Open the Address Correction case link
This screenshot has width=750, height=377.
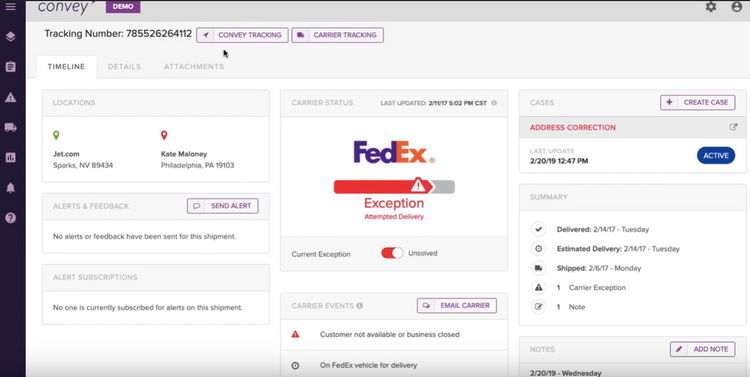(x=573, y=128)
